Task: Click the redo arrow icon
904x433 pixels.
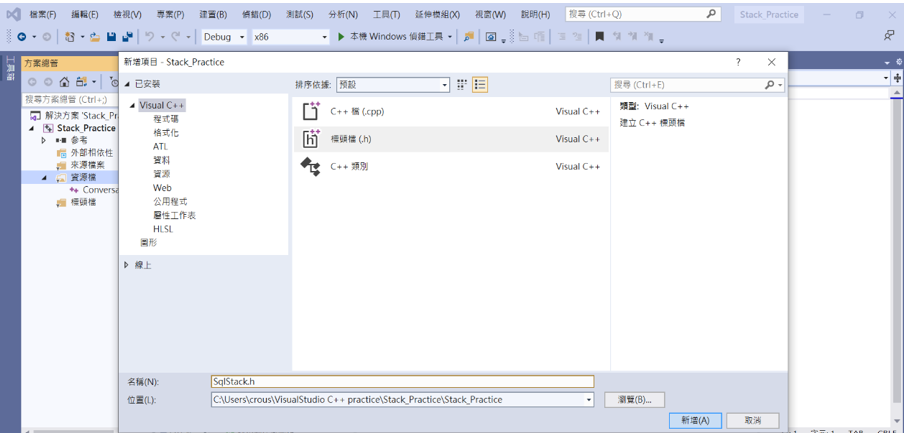Action: click(175, 37)
